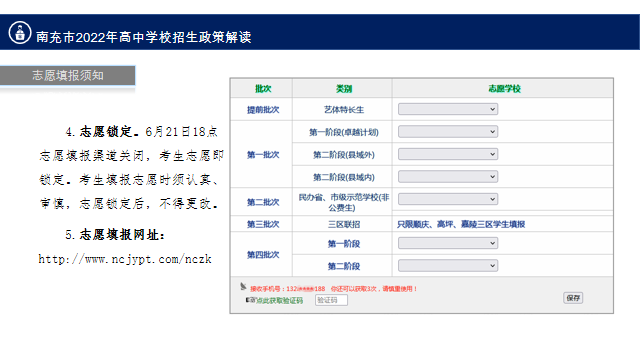Open the 艺体特长生 school dropdown
The height and width of the screenshot is (360, 640).
click(x=448, y=109)
